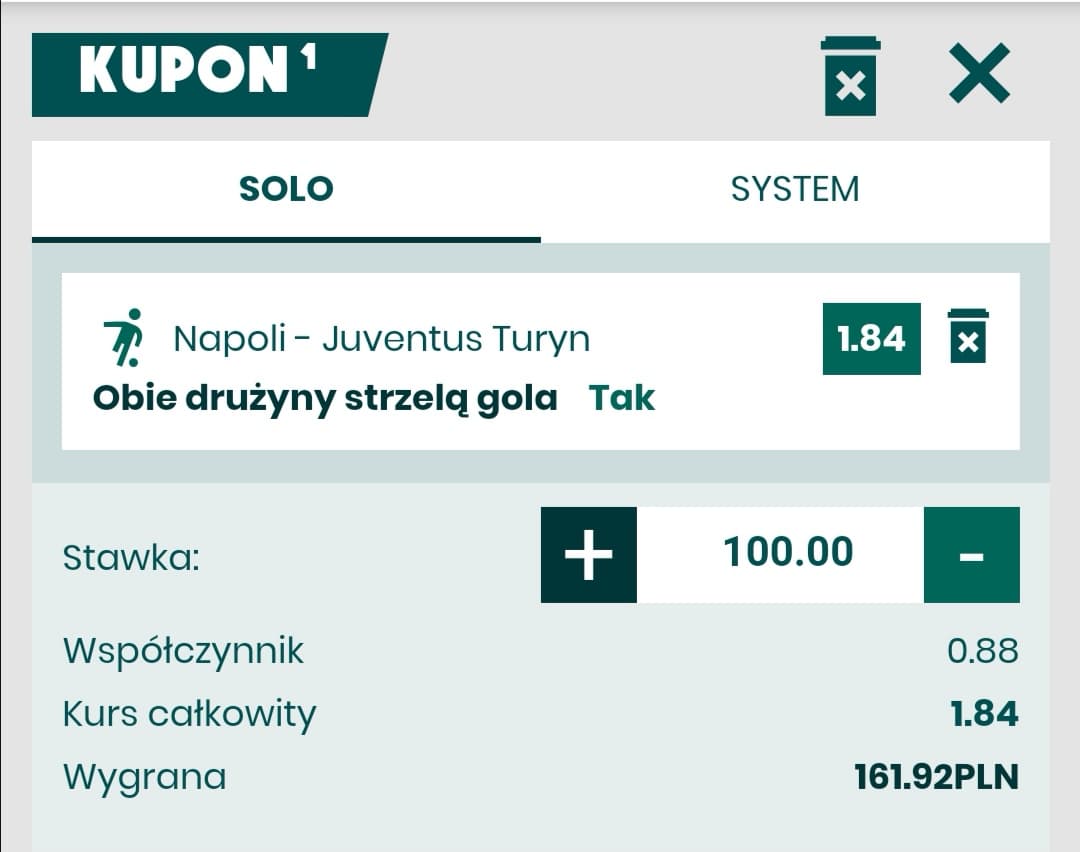1080x852 pixels.
Task: Increase the stake with the plus button
Action: point(588,555)
